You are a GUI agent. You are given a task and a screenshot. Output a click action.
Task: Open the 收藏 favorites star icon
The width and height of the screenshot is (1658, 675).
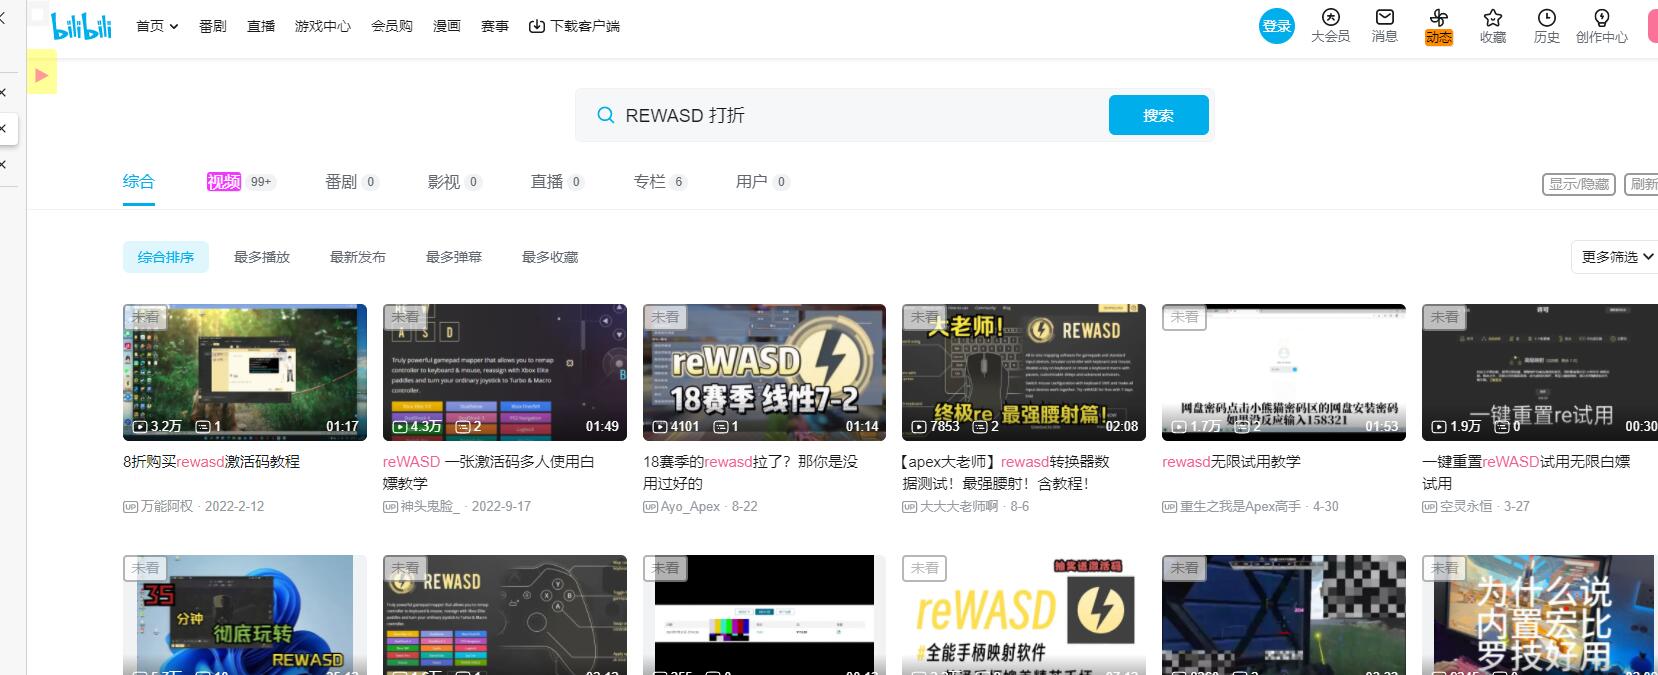(x=1492, y=18)
